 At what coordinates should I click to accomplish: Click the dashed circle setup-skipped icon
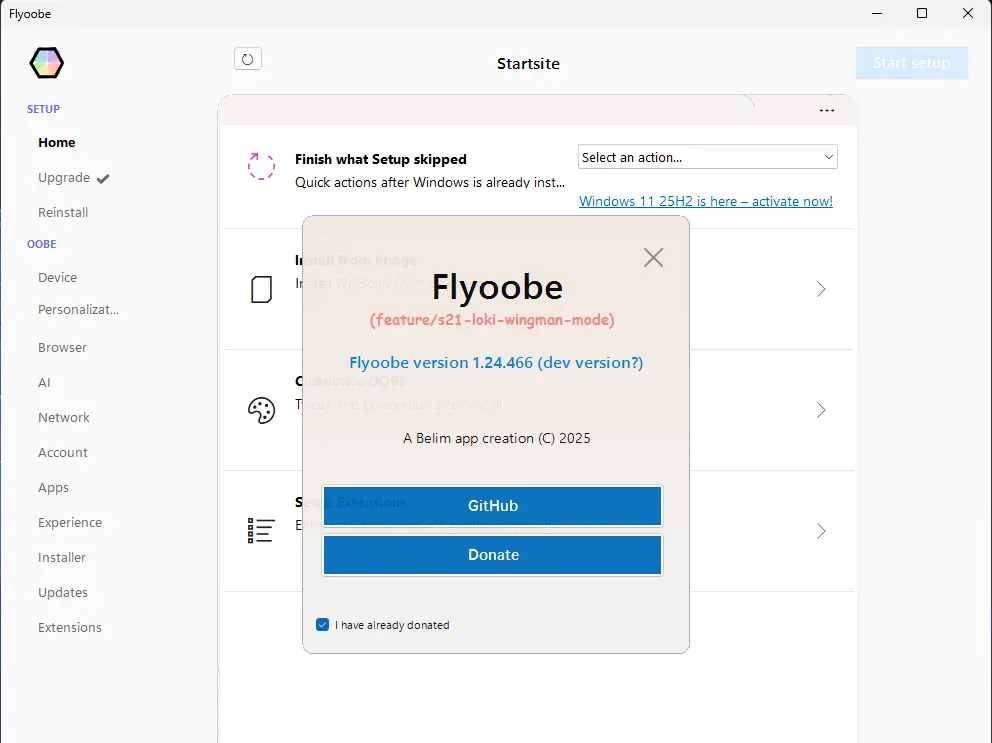pyautogui.click(x=261, y=166)
